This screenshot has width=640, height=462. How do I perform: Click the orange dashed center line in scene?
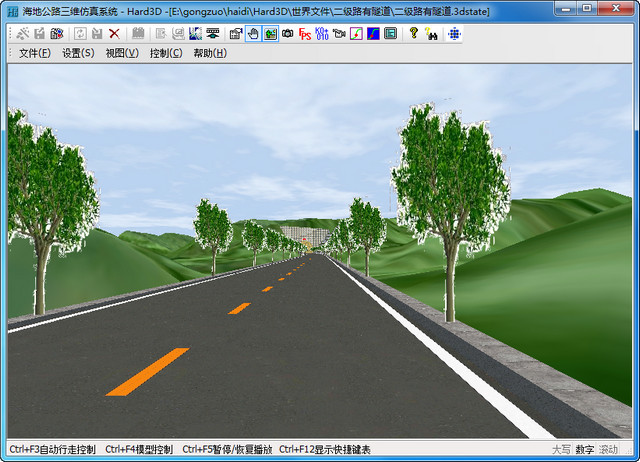pos(147,371)
